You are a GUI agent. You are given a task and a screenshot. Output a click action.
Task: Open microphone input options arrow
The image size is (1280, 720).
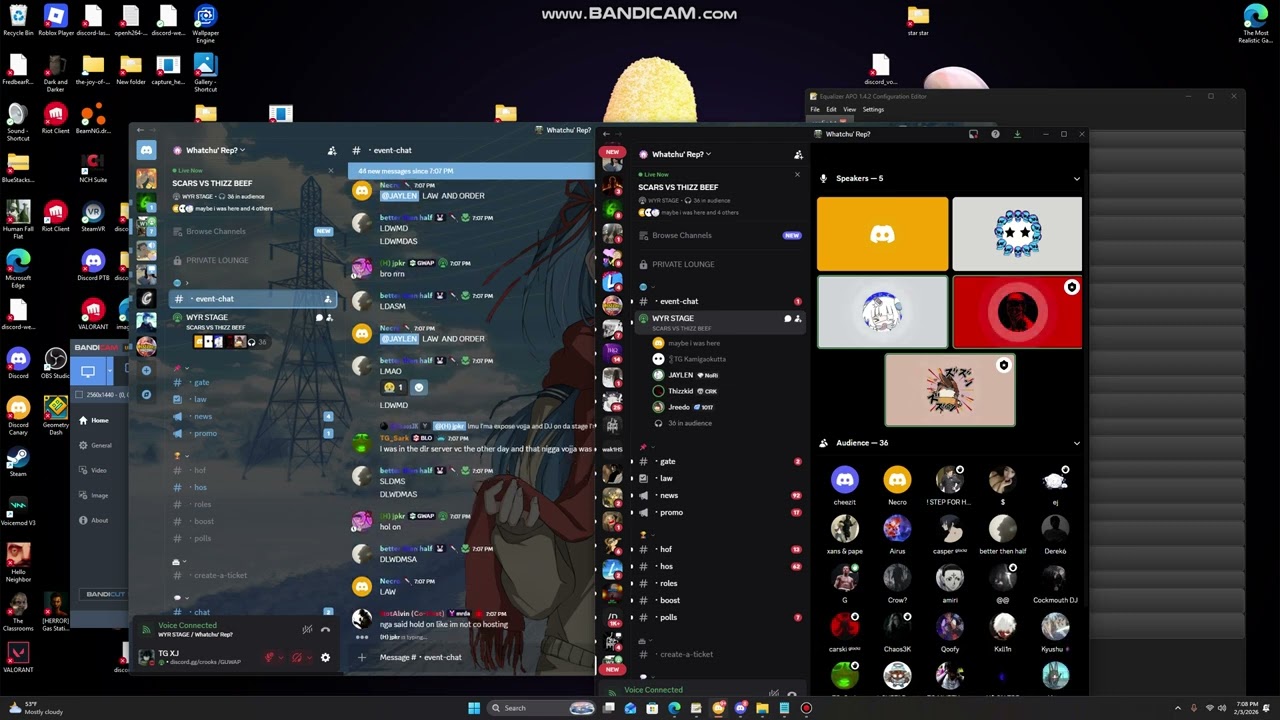[280, 658]
